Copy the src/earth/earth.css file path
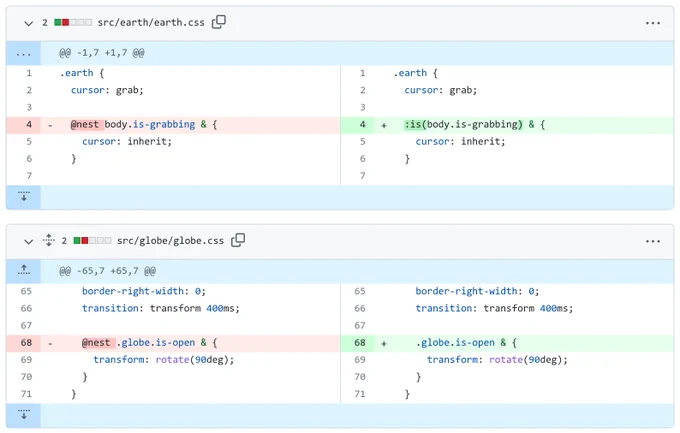The width and height of the screenshot is (680, 433). pyautogui.click(x=219, y=22)
